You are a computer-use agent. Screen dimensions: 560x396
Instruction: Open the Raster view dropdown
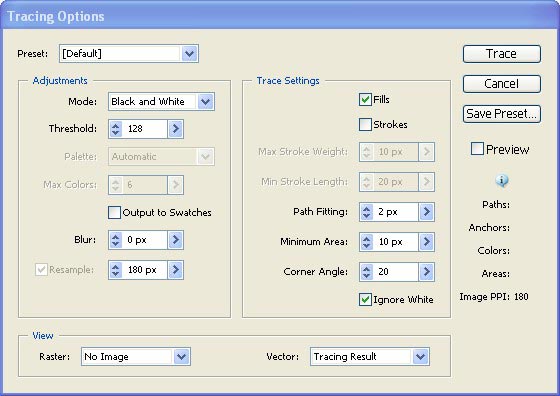pyautogui.click(x=136, y=357)
